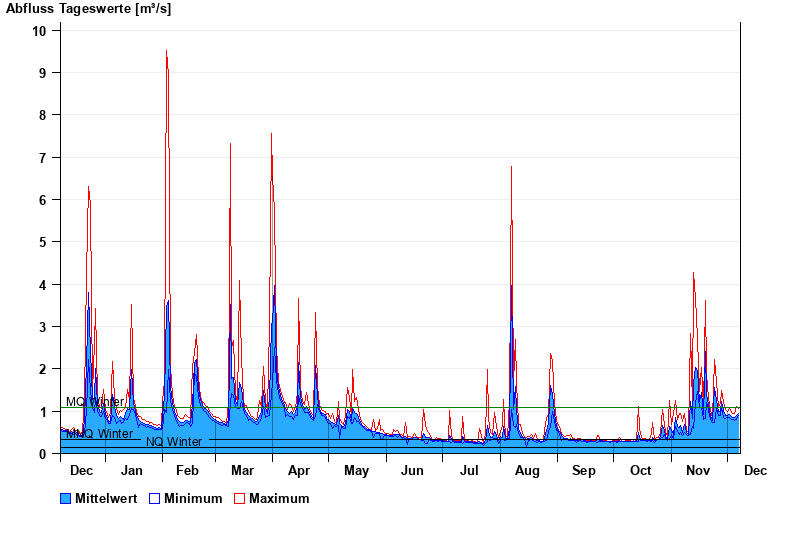
Task: Select the Maximum legend label
Action: (279, 498)
